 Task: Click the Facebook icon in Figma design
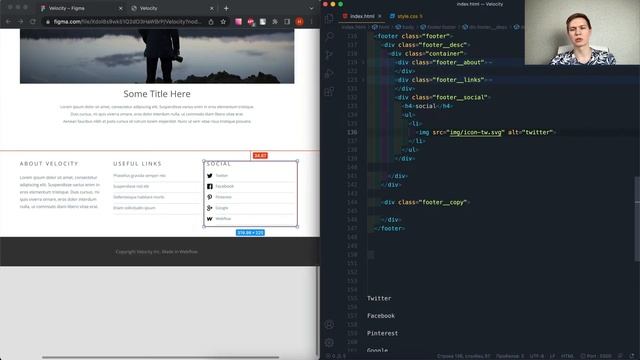209,186
